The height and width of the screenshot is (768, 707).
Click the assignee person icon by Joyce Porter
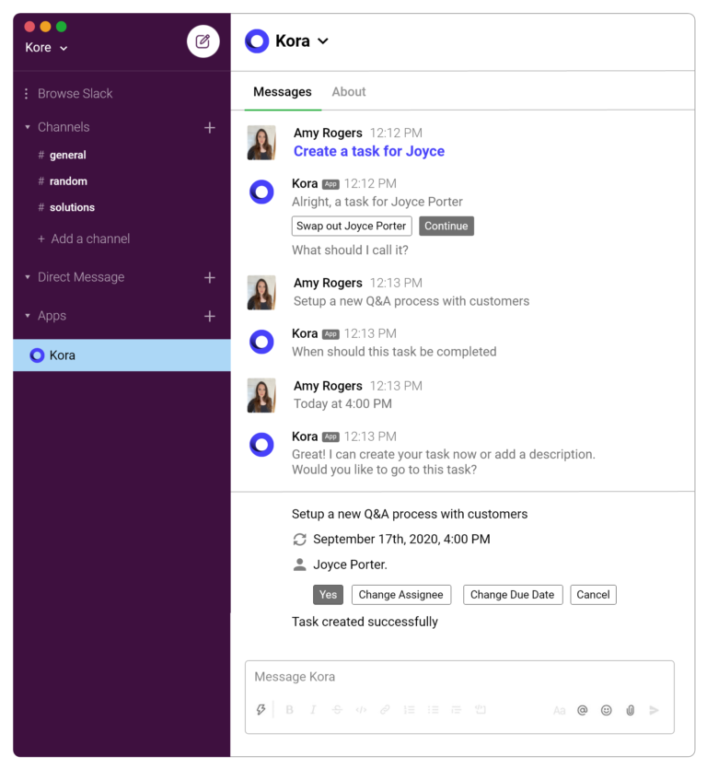299,565
